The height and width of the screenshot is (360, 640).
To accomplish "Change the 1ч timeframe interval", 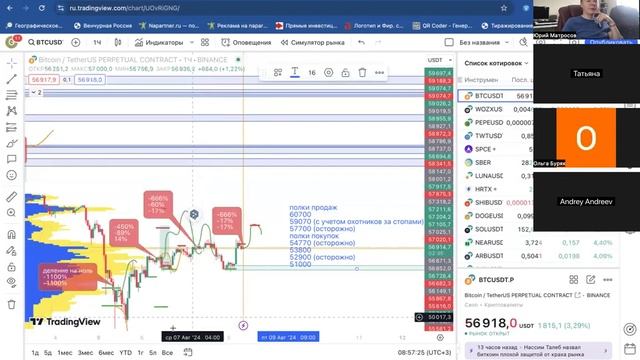I will coord(97,42).
